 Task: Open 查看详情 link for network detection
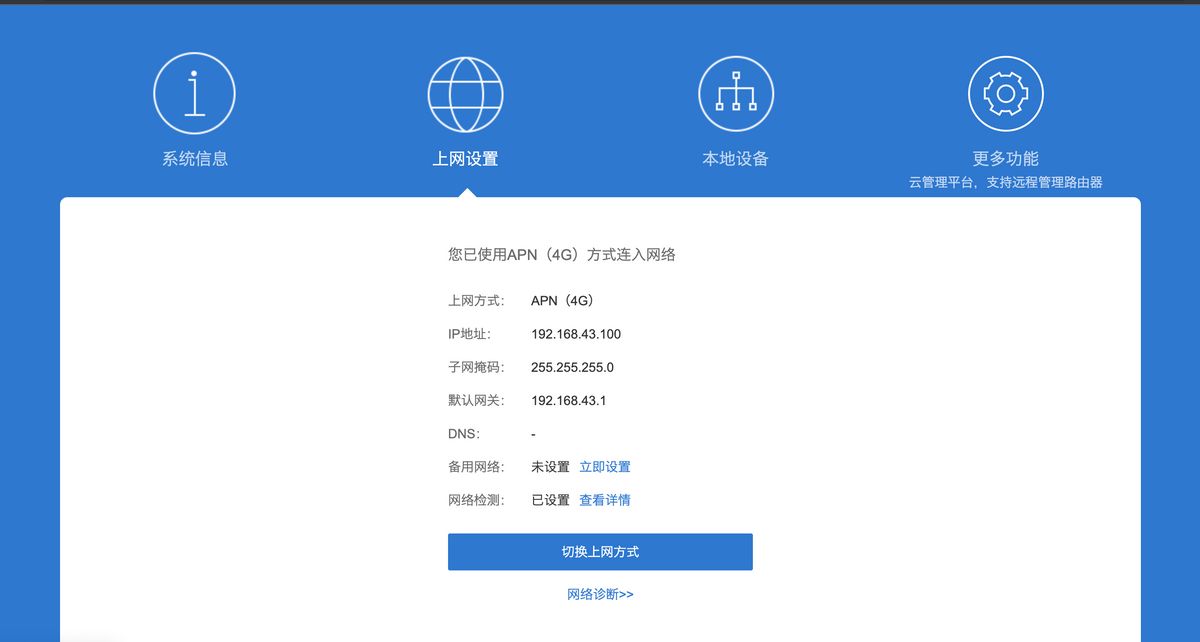pyautogui.click(x=605, y=500)
